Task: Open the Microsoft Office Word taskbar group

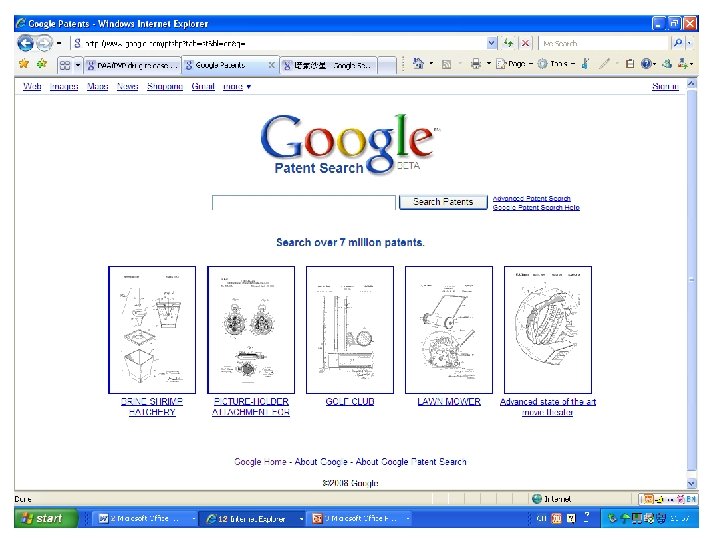Action: (147, 518)
